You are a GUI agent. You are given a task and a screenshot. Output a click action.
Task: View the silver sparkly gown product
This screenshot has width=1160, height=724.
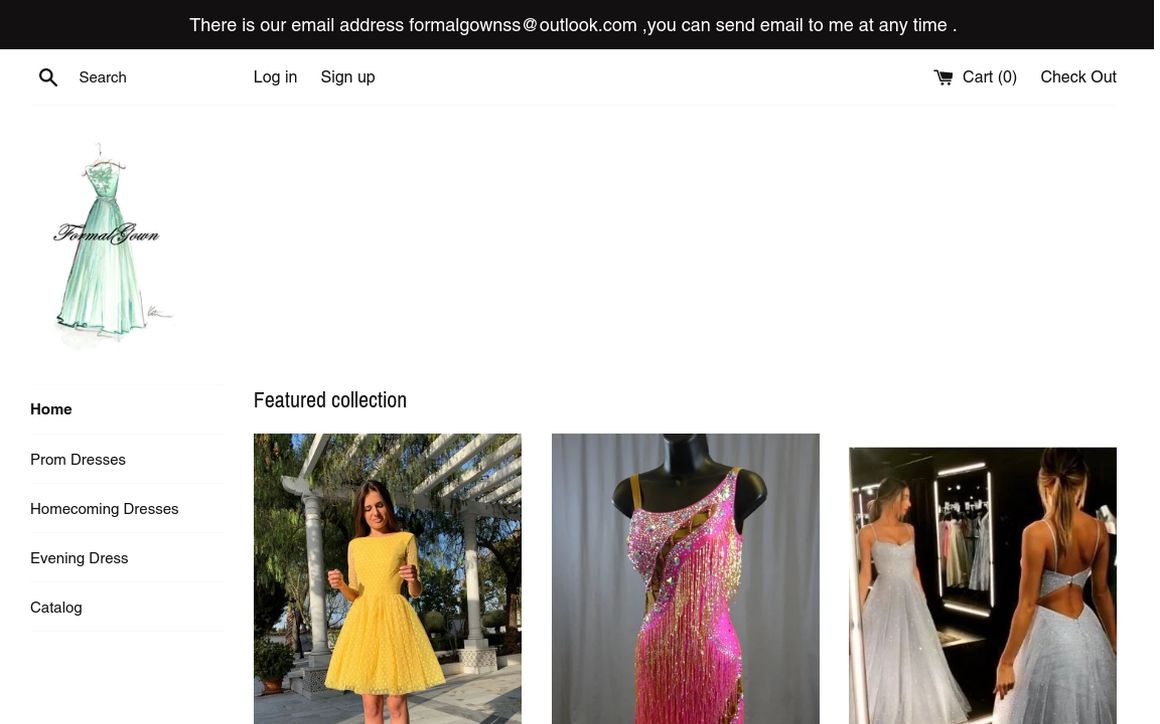coord(983,586)
